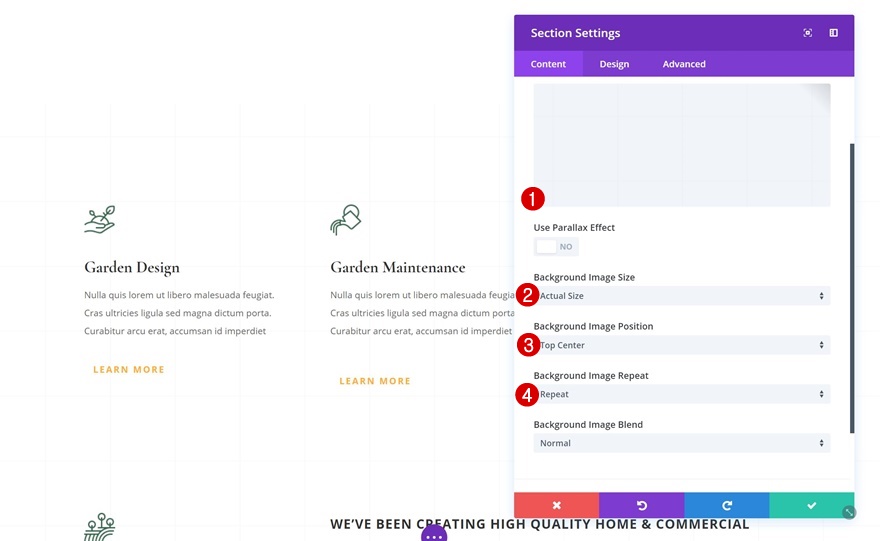Click the Garden Maintenance heading
The image size is (880, 541).
click(398, 267)
